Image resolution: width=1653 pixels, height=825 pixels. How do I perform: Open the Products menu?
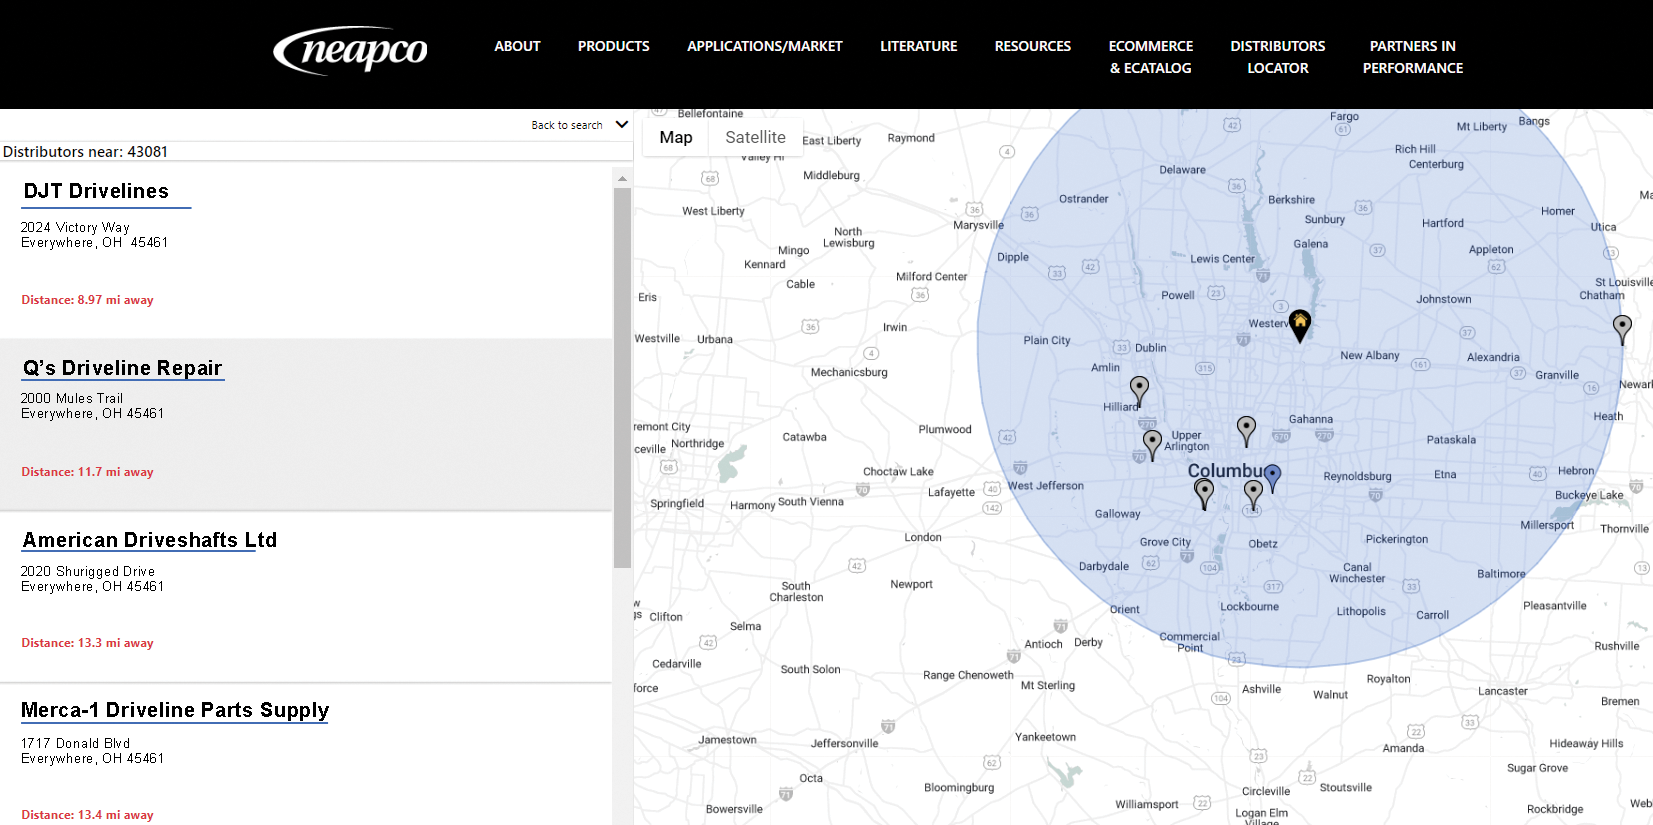pyautogui.click(x=613, y=46)
